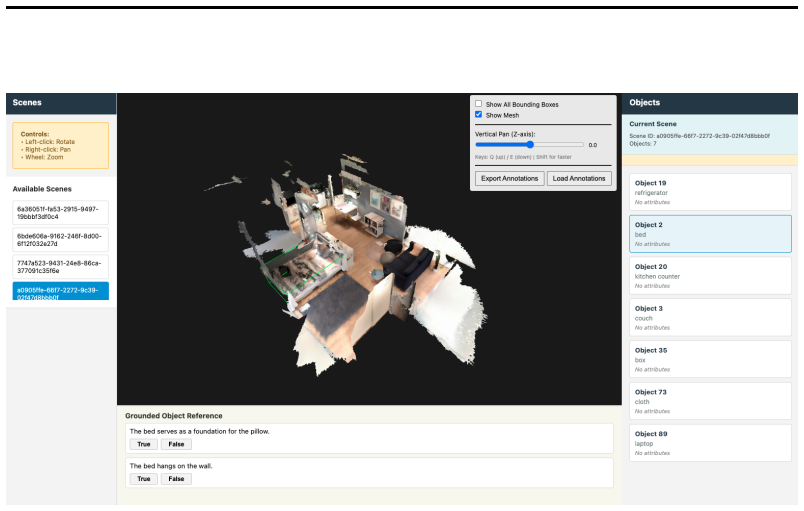Viewport: 804px width, 511px height.
Task: Select Object 19 refrigerator card
Action: pyautogui.click(x=710, y=192)
